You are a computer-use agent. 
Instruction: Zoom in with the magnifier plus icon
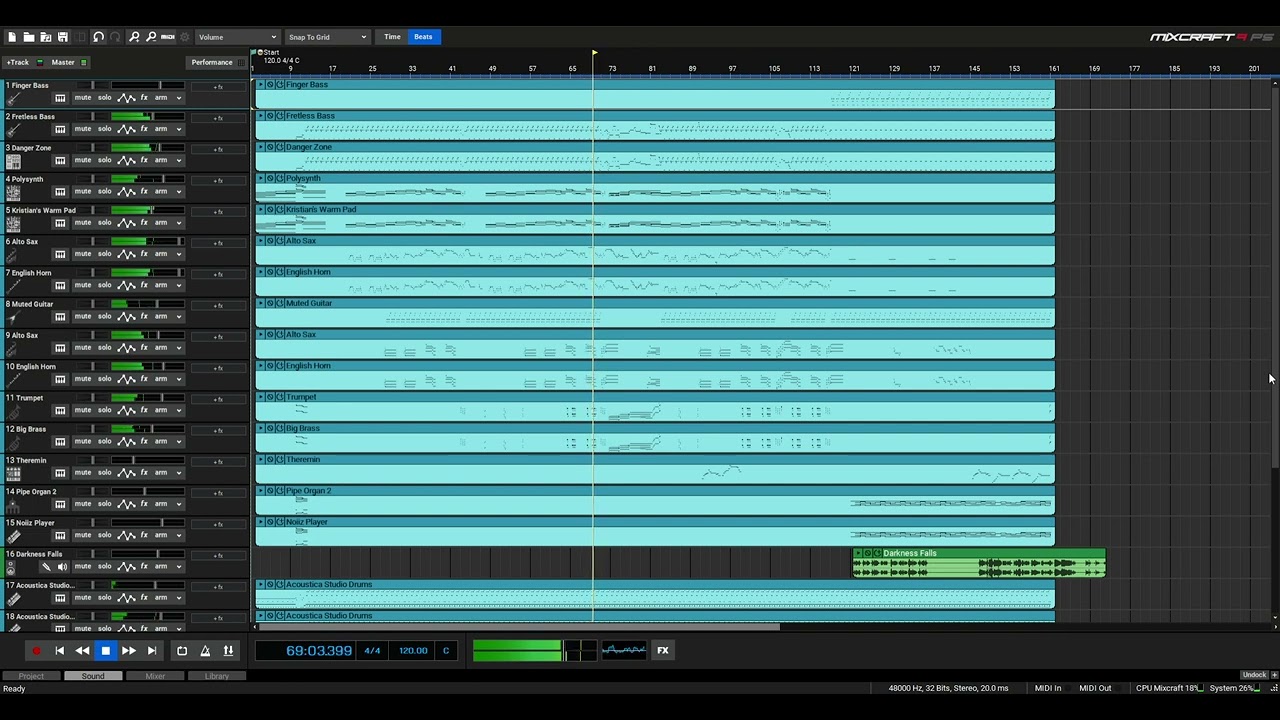pos(134,37)
